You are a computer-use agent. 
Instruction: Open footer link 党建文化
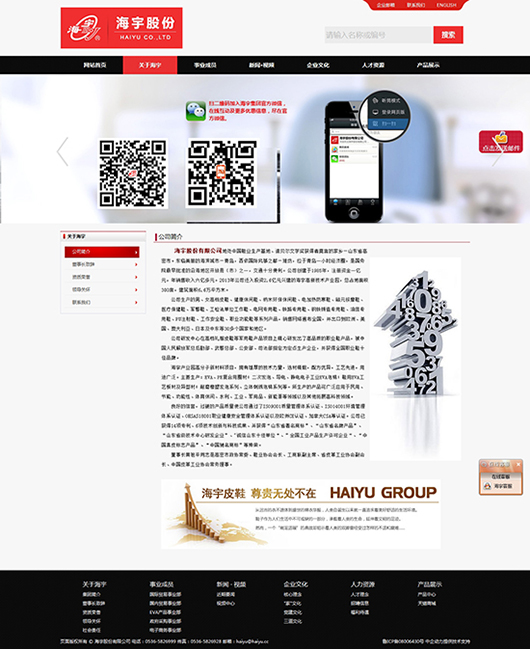tap(293, 612)
